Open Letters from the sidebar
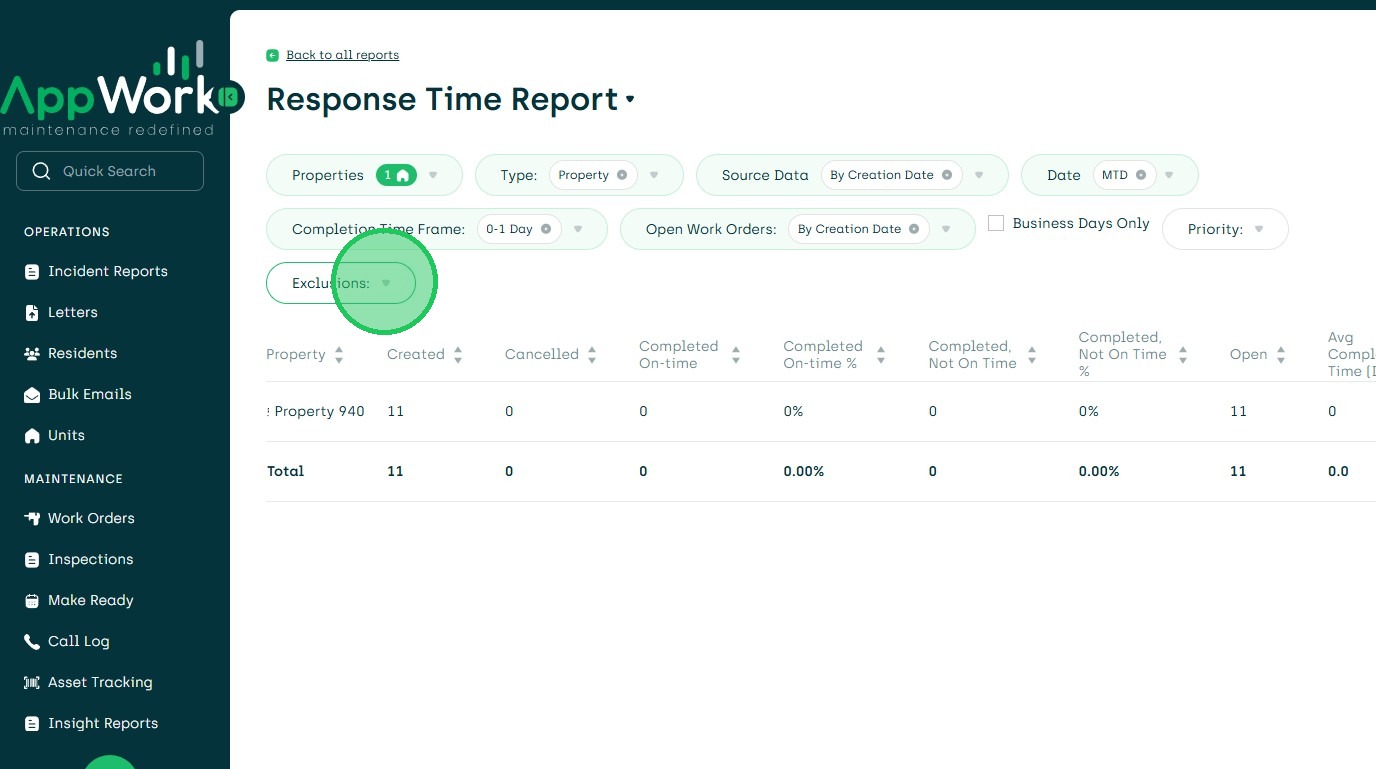Viewport: 1376px width, 769px height. (x=73, y=313)
